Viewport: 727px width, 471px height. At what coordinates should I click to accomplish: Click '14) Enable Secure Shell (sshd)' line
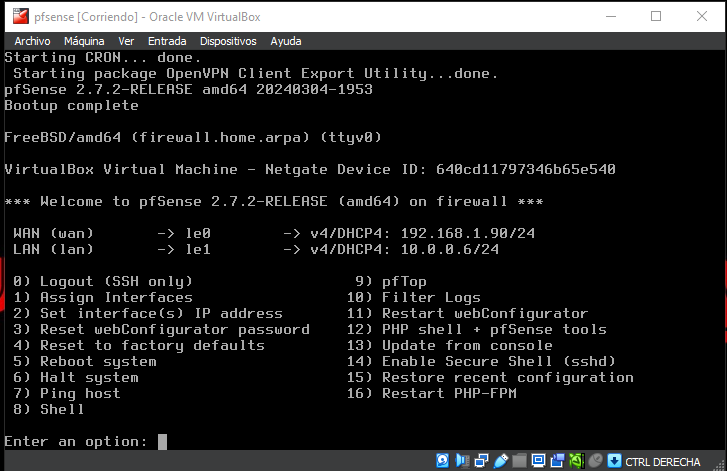[x=481, y=362]
